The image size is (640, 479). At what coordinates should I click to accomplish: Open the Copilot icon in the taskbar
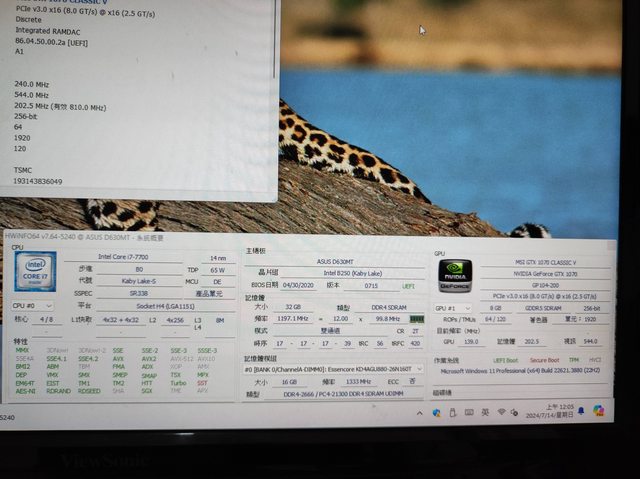click(599, 411)
